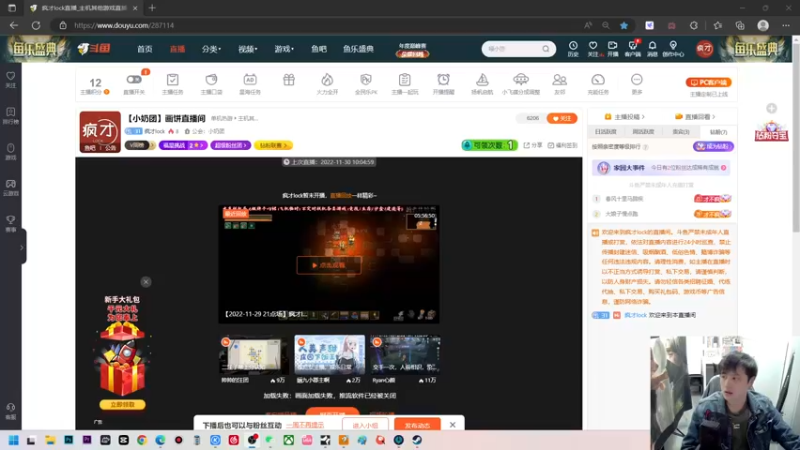The height and width of the screenshot is (450, 800).
Task: Click the orange 关注 follow button
Action: click(x=562, y=118)
